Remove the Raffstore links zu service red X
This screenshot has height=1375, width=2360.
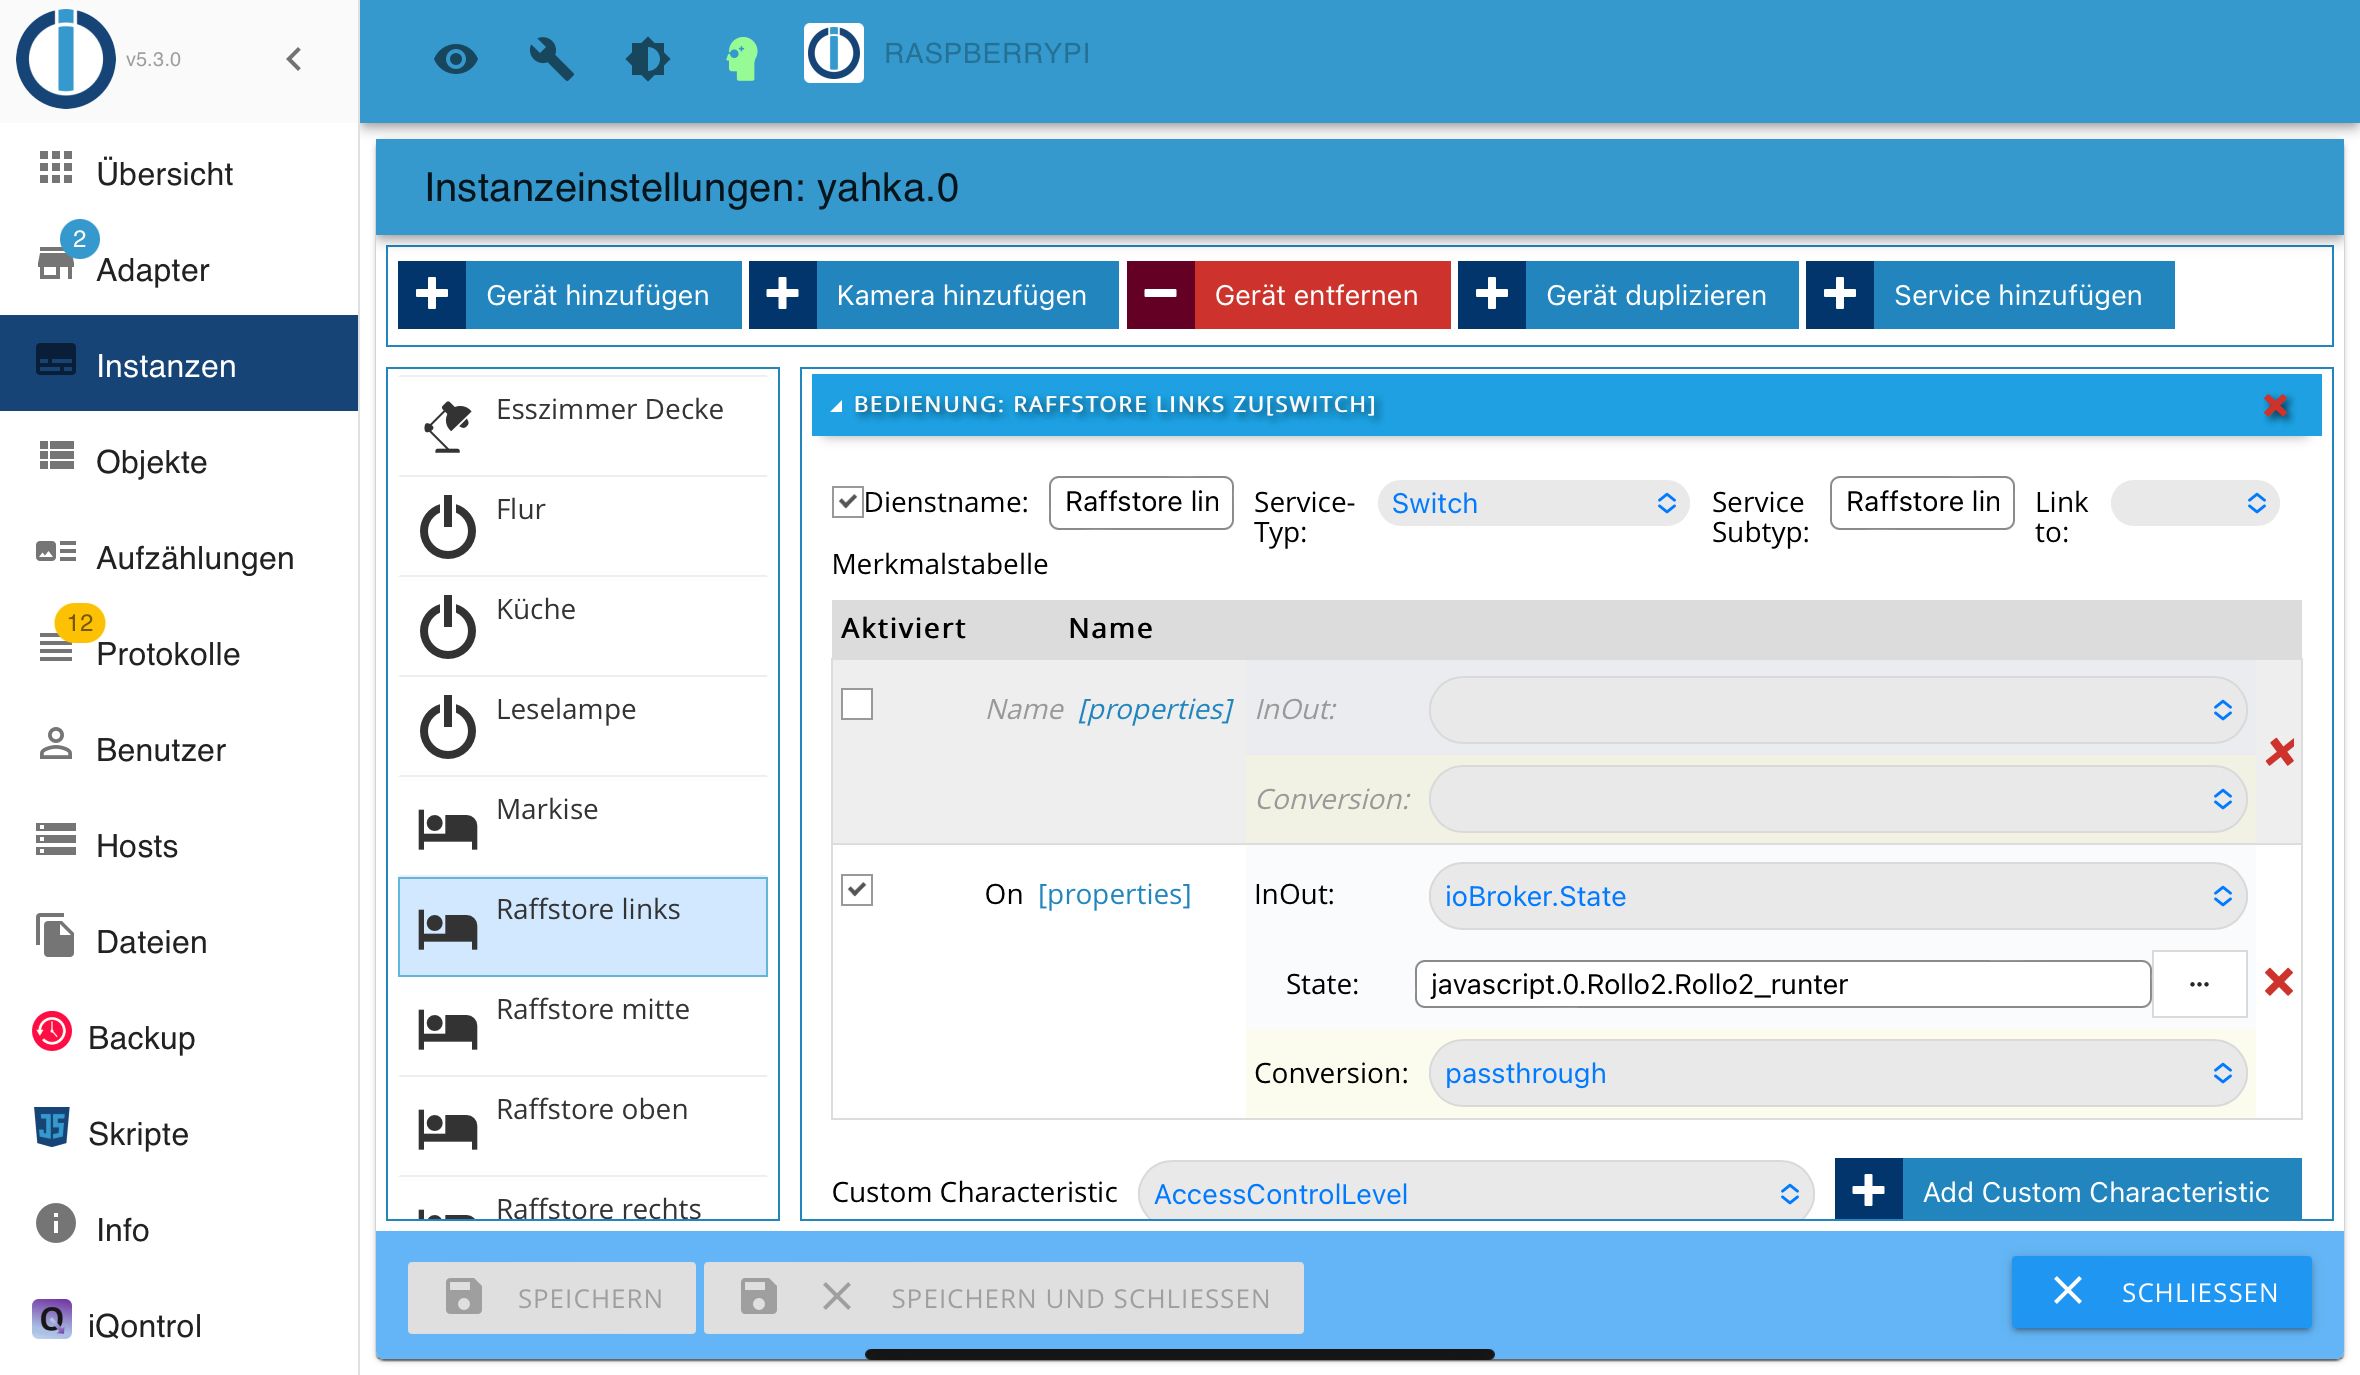coord(2276,405)
